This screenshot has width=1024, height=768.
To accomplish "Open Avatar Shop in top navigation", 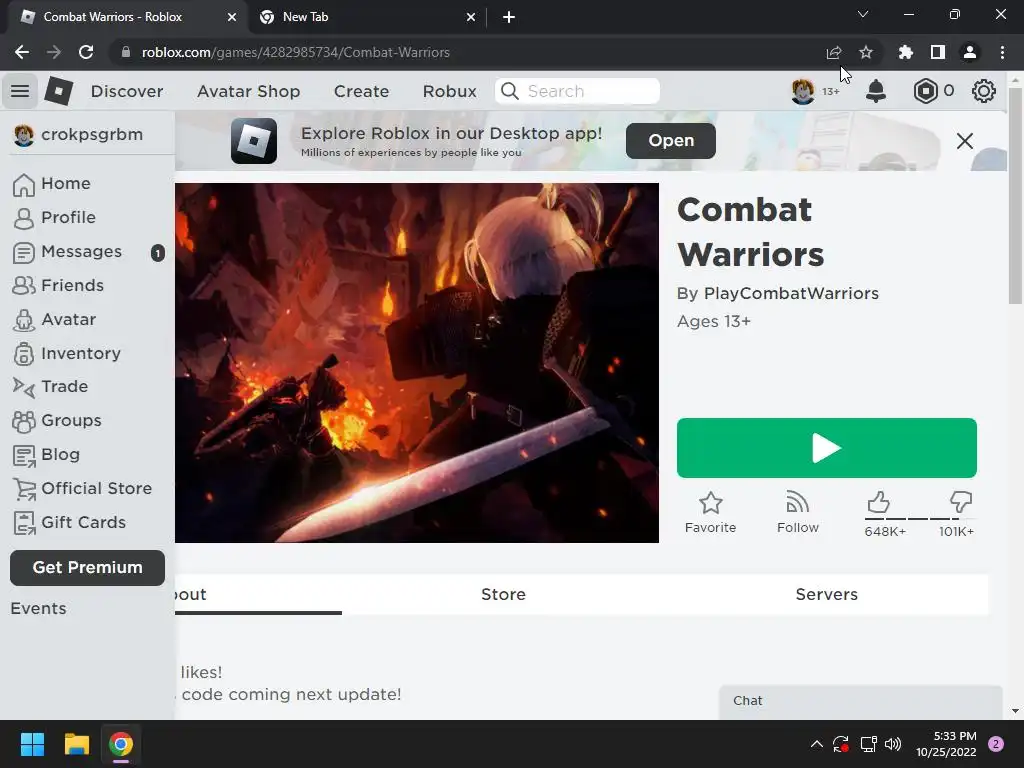I will click(248, 91).
